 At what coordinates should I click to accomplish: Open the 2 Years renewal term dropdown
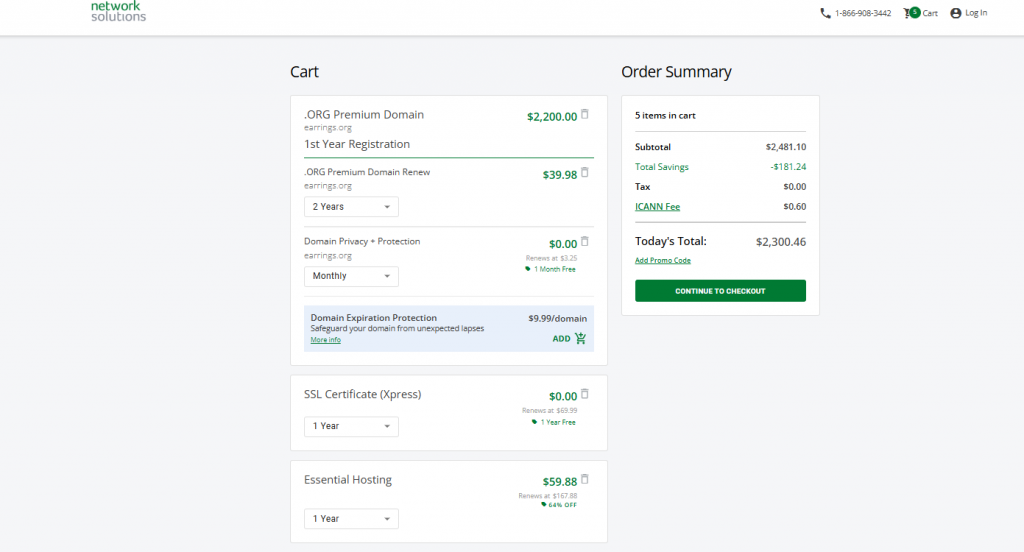pyautogui.click(x=351, y=207)
